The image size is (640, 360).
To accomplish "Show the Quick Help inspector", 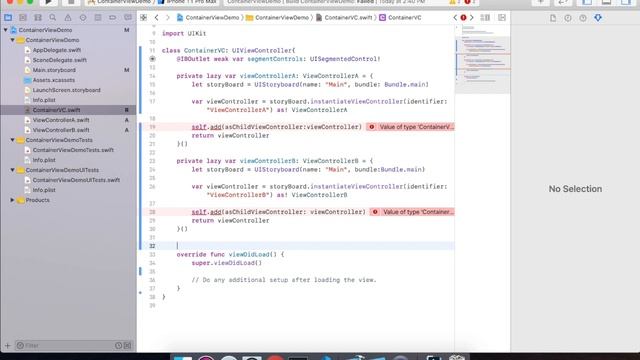I will click(x=583, y=18).
